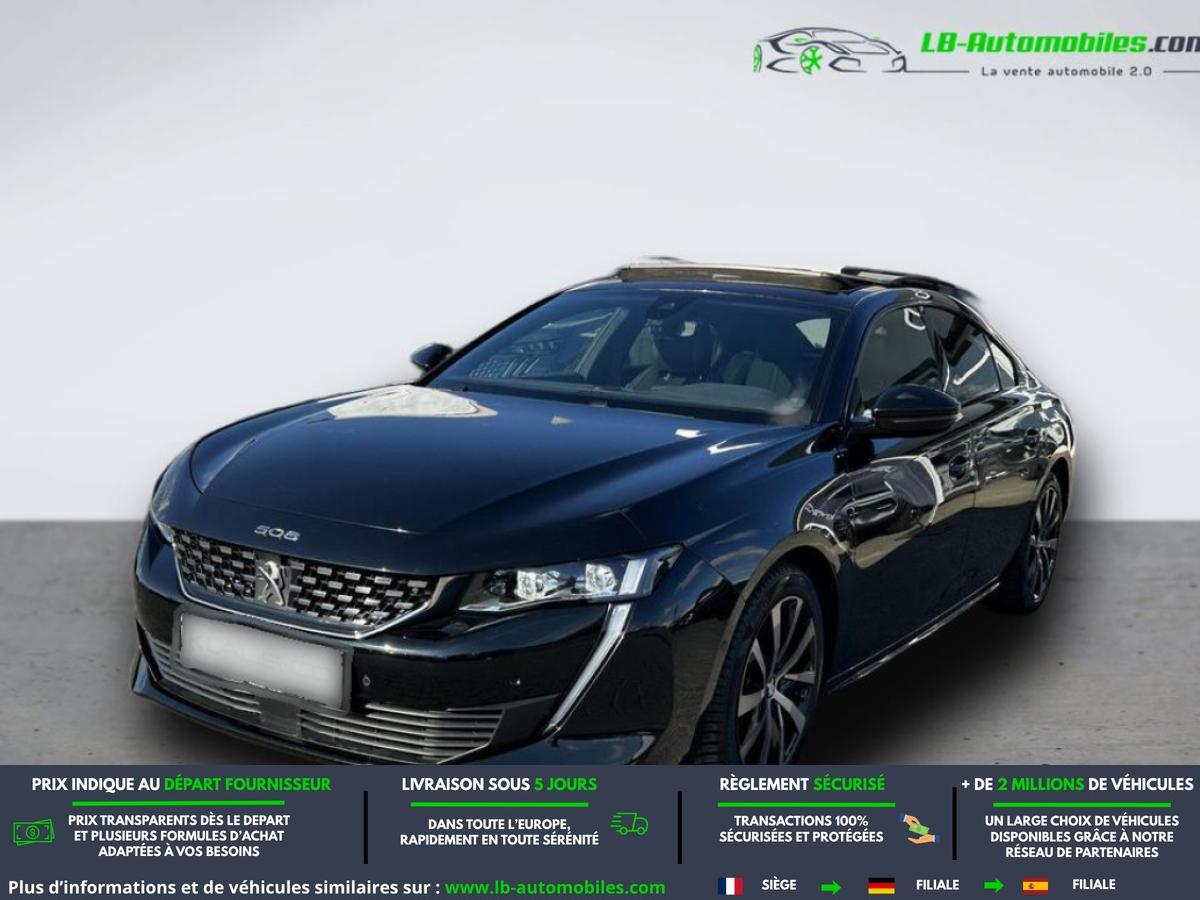Click the text 'TRANSACTIONS 100% SÉCURISÉES ET PROTÉGÉES'
This screenshot has height=900, width=1200.
(801, 829)
